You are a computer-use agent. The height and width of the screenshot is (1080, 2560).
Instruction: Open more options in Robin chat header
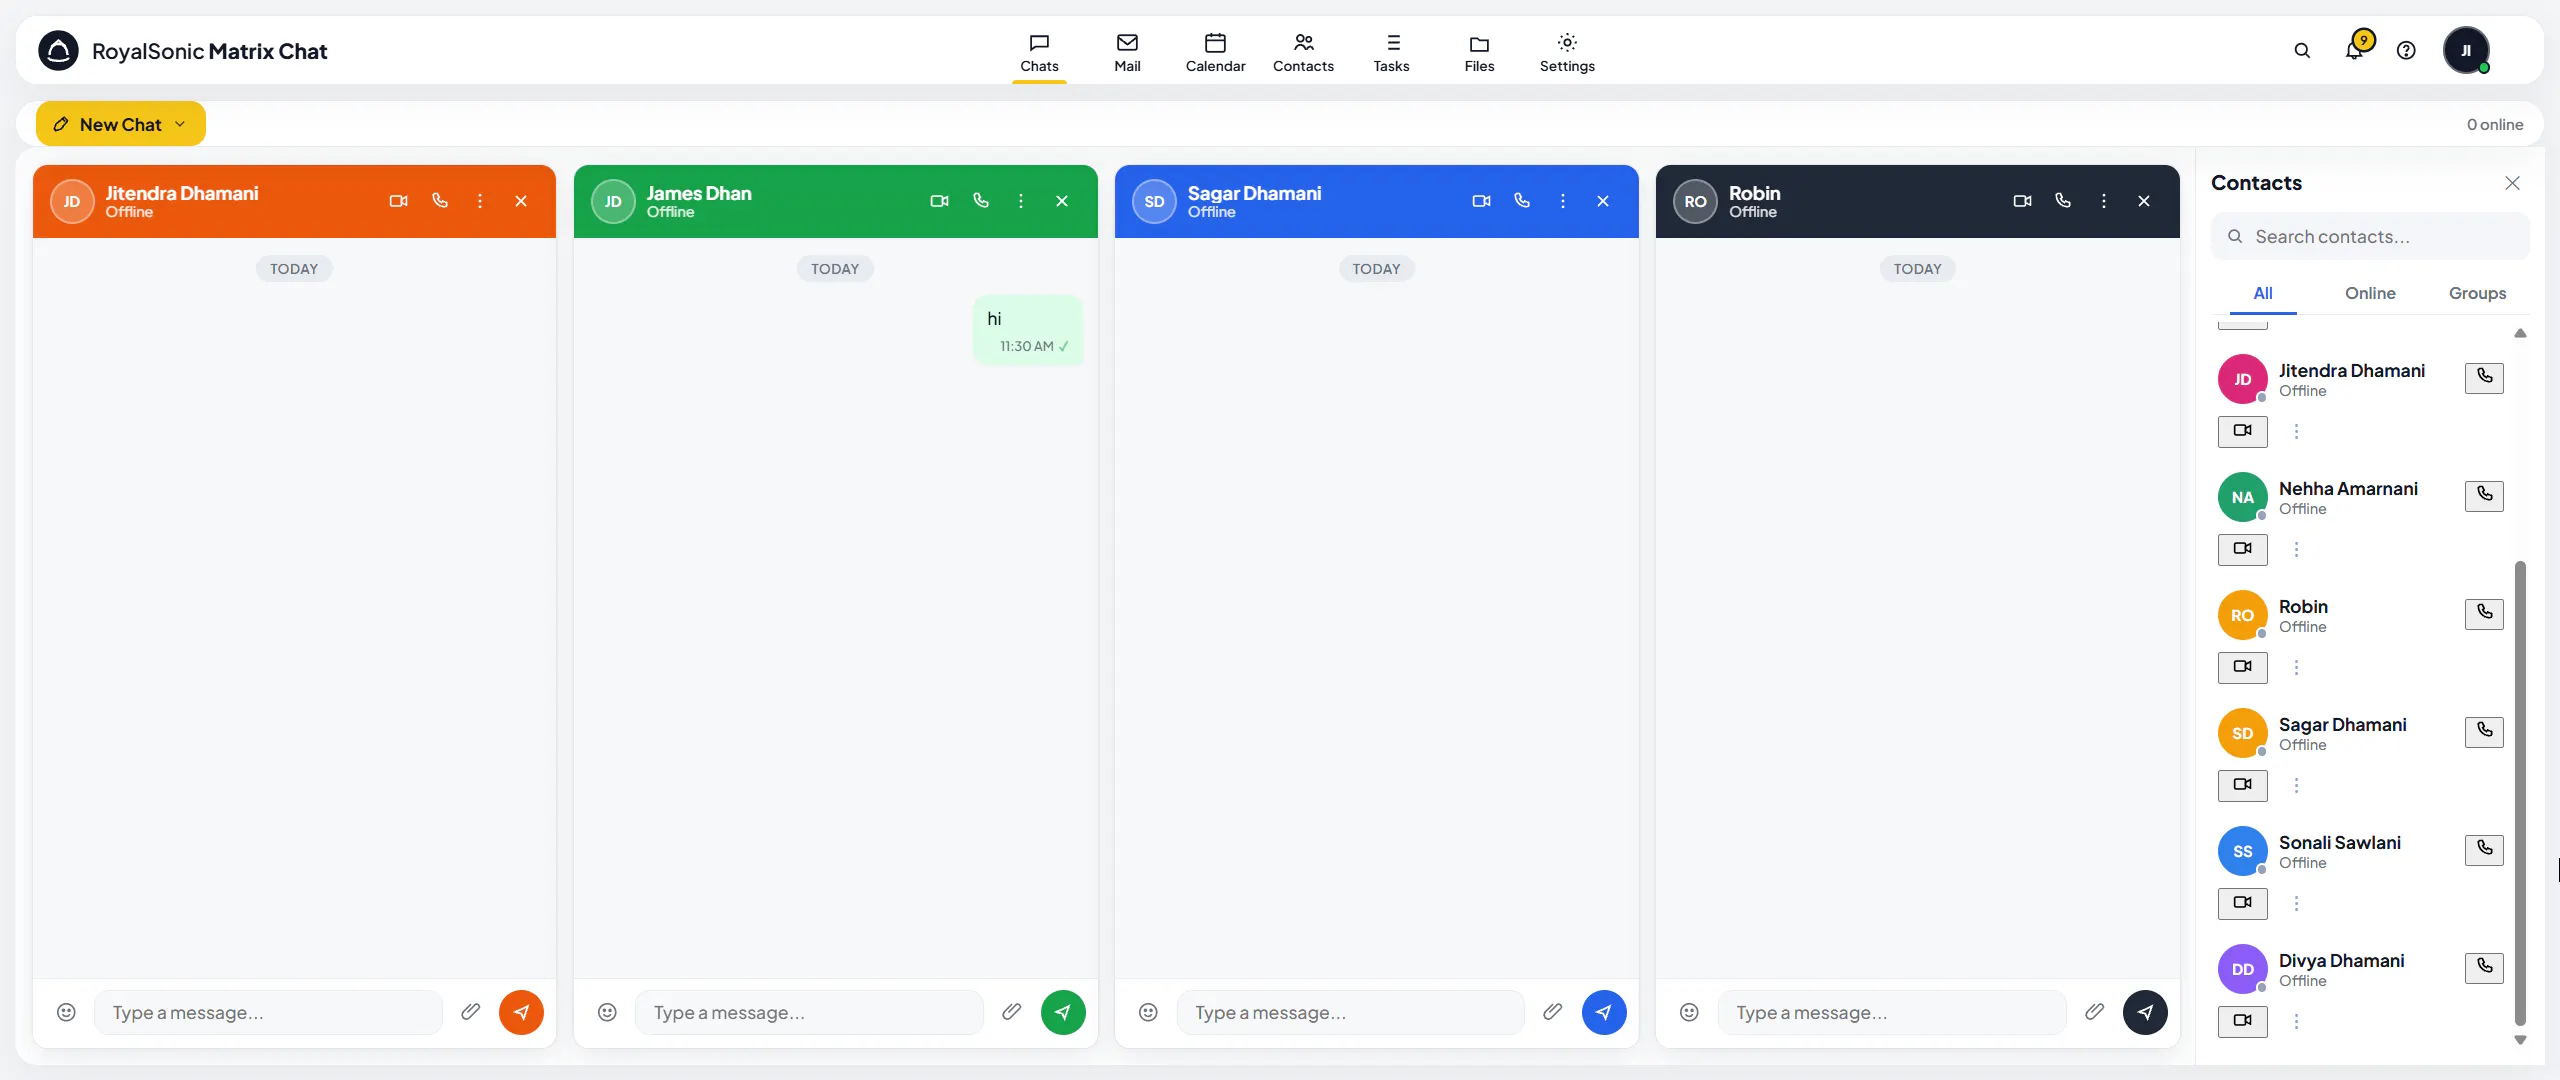(2103, 201)
